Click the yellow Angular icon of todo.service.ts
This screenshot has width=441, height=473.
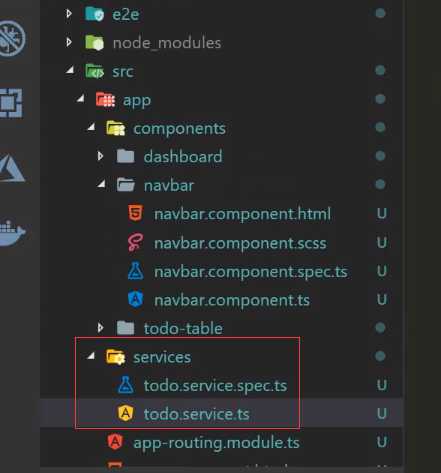click(x=126, y=413)
